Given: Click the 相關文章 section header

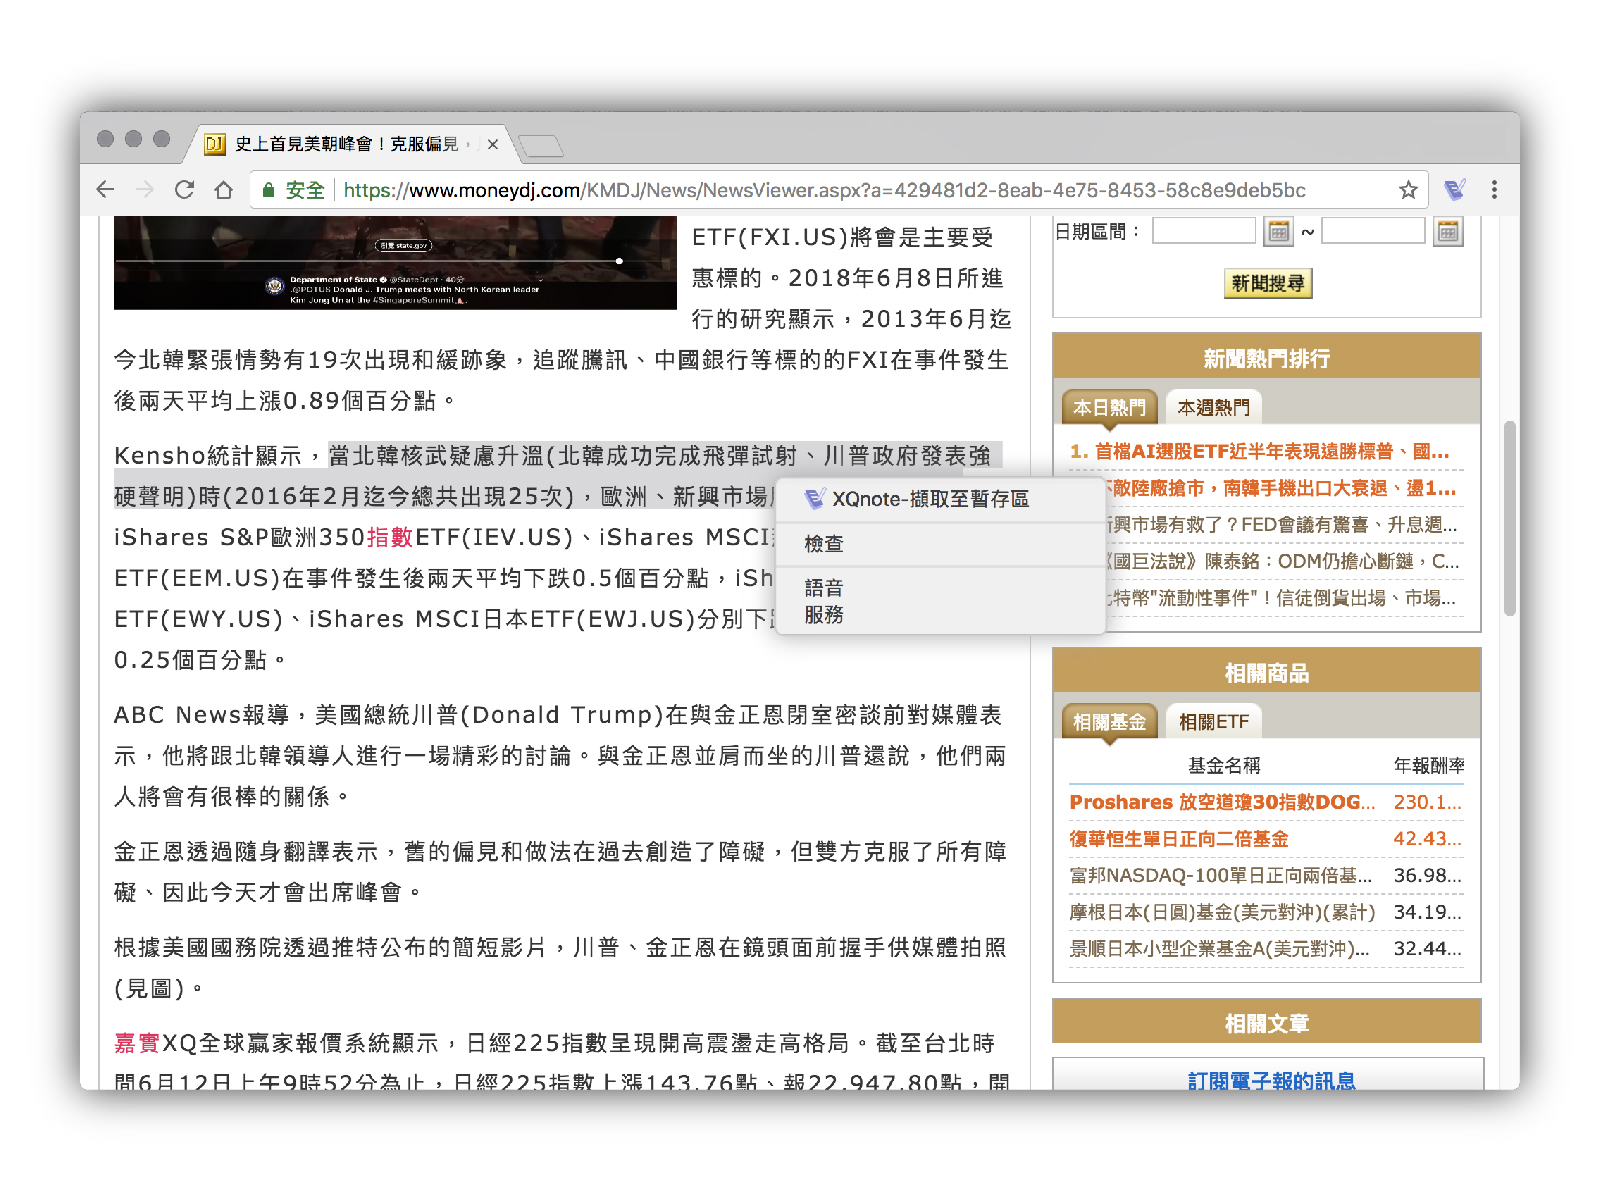Looking at the screenshot, I should point(1267,1023).
